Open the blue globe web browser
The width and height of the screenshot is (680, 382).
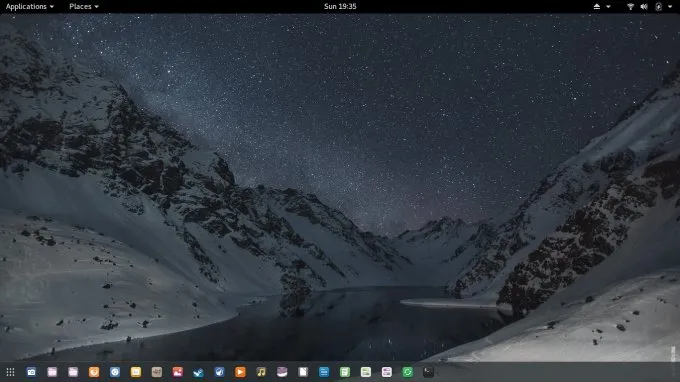[x=219, y=372]
